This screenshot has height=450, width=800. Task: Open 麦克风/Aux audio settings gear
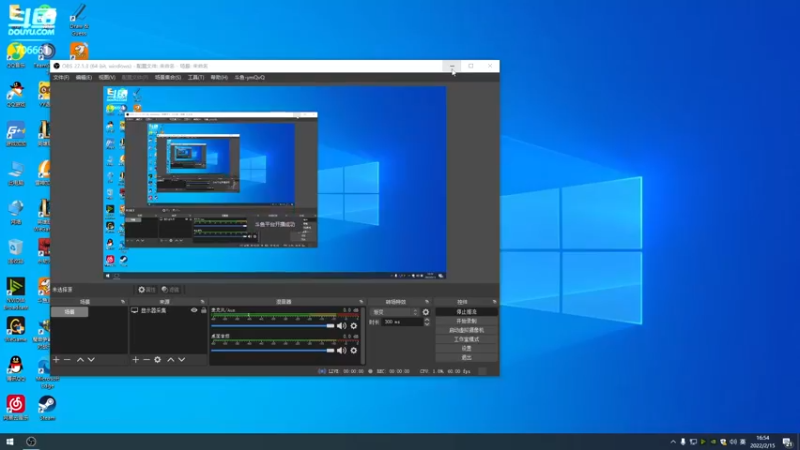click(354, 326)
